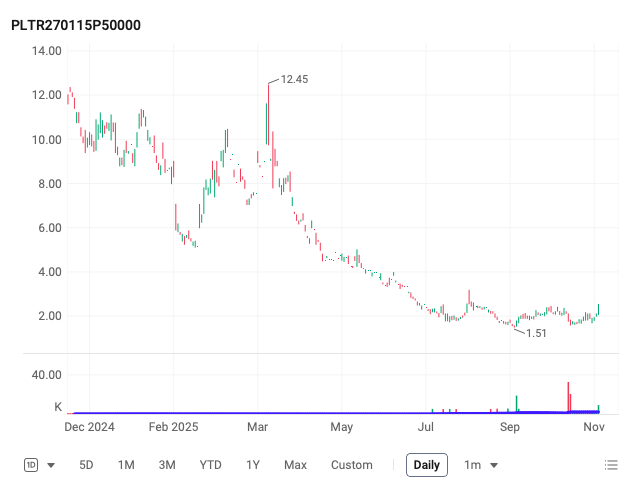The height and width of the screenshot is (491, 628).
Task: Click the PLTR270115P50000 ticker title
Action: pos(76,25)
